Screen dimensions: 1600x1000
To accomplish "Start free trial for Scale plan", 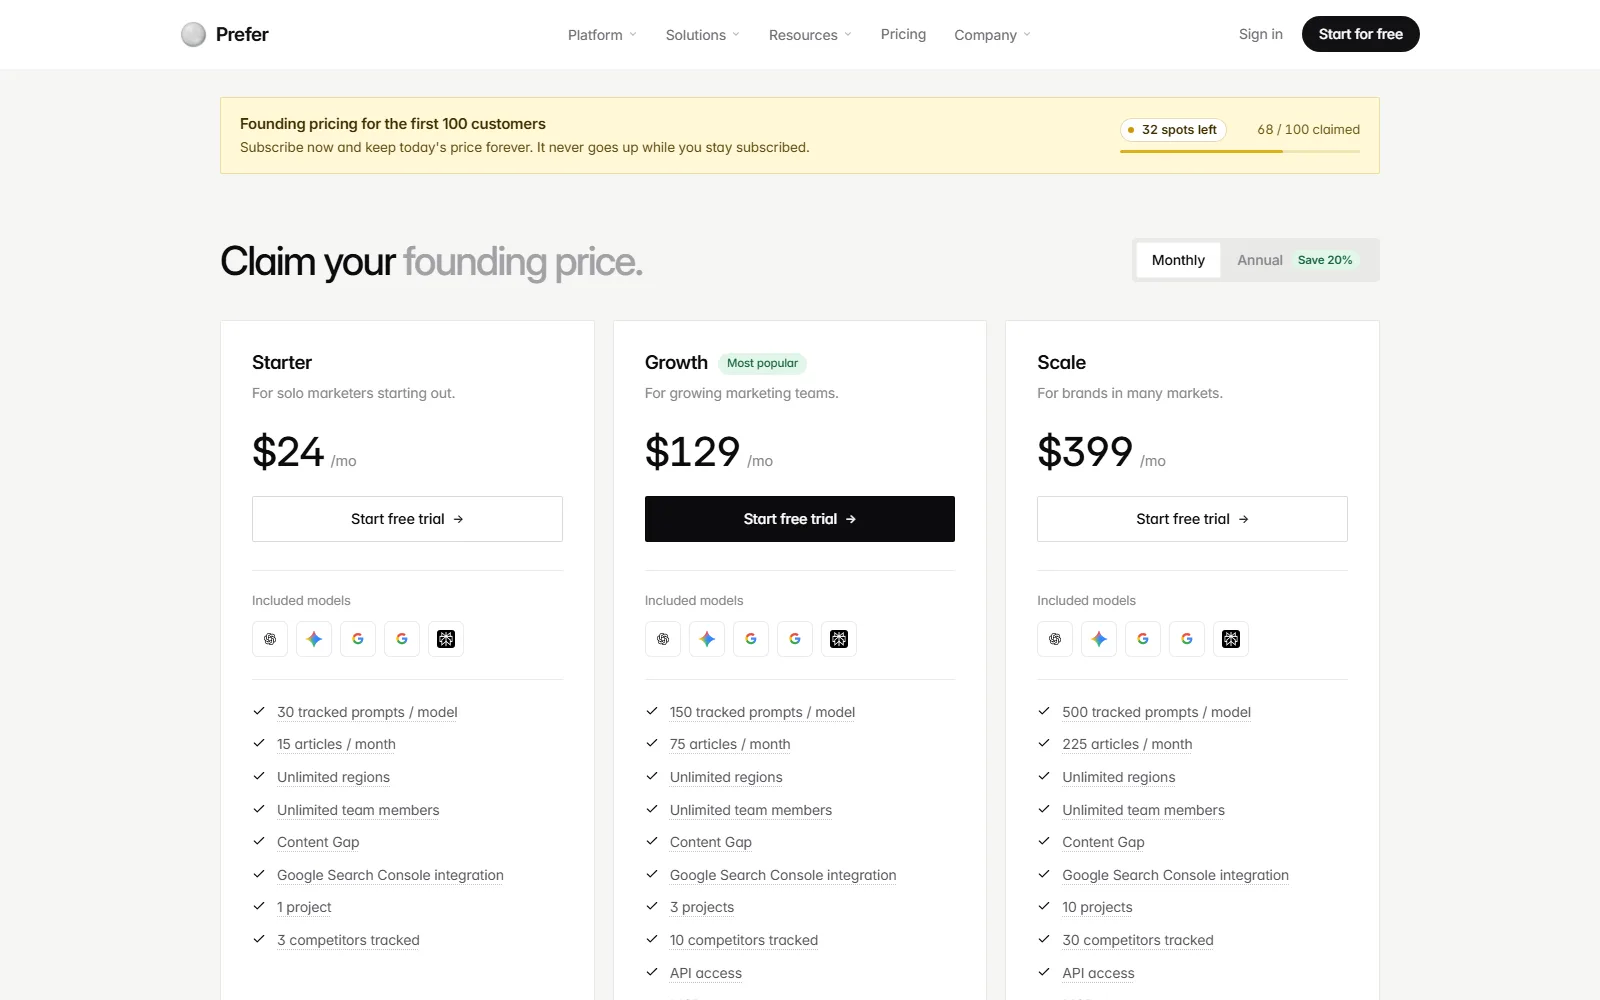I will click(1192, 519).
